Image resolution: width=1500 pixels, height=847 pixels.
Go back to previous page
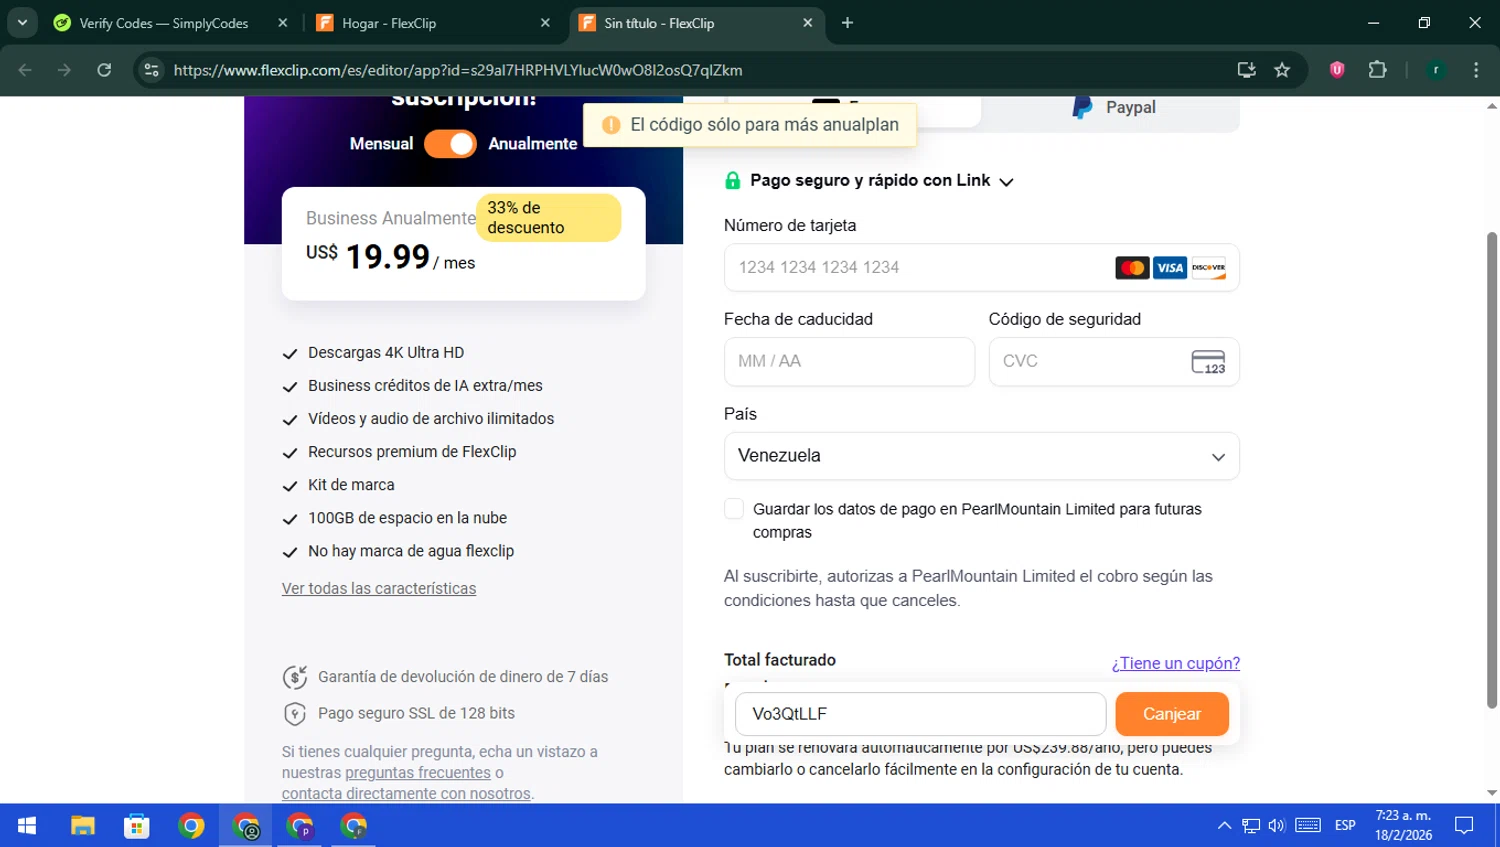25,70
